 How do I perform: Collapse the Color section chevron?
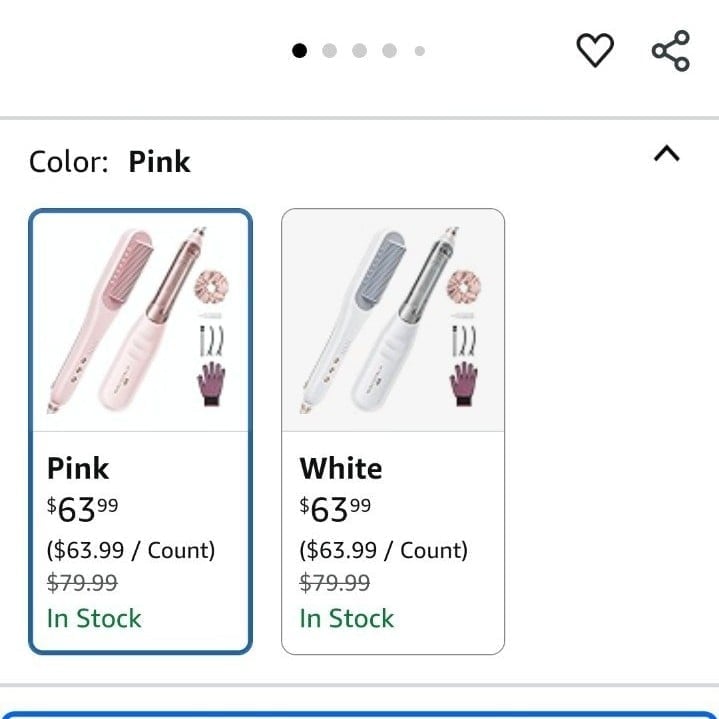[x=667, y=154]
